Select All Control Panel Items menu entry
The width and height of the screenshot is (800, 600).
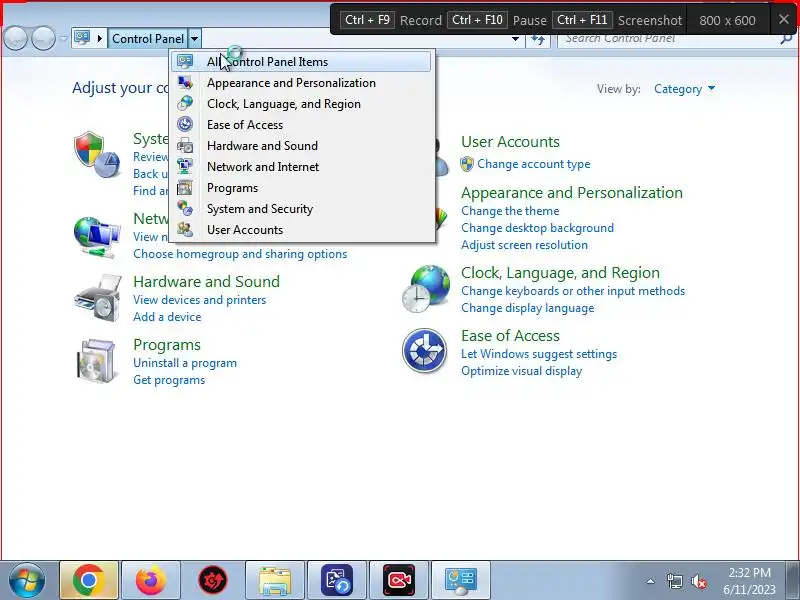[301, 62]
